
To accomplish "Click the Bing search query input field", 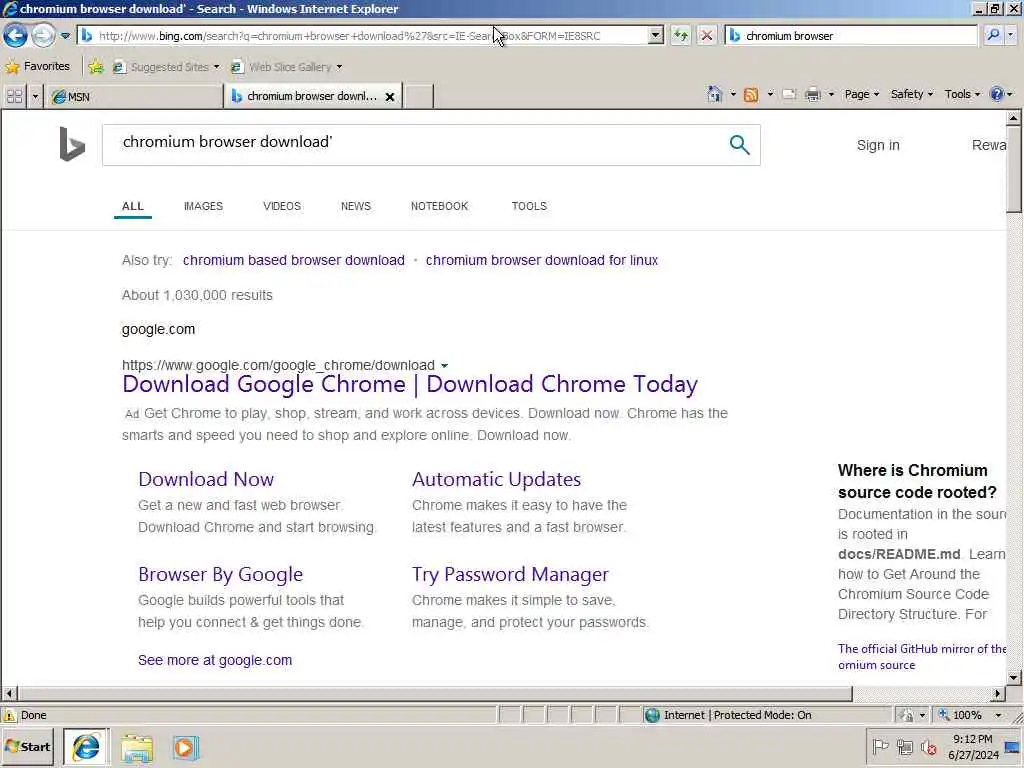I will click(418, 144).
